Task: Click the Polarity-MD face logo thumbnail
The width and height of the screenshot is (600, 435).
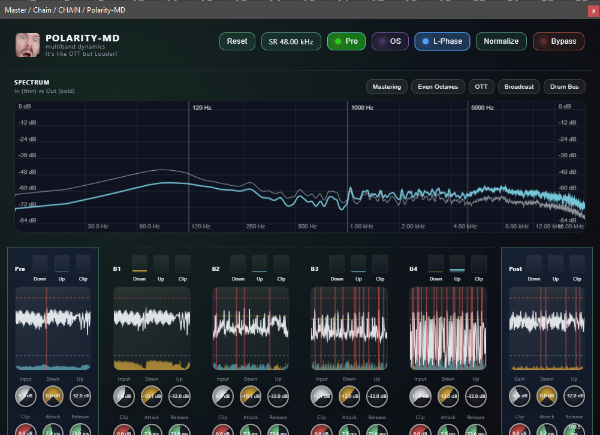Action: (x=27, y=44)
